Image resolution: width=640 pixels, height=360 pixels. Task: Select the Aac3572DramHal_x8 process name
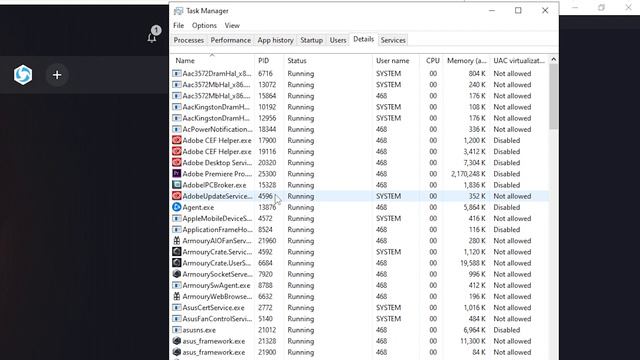point(217,73)
